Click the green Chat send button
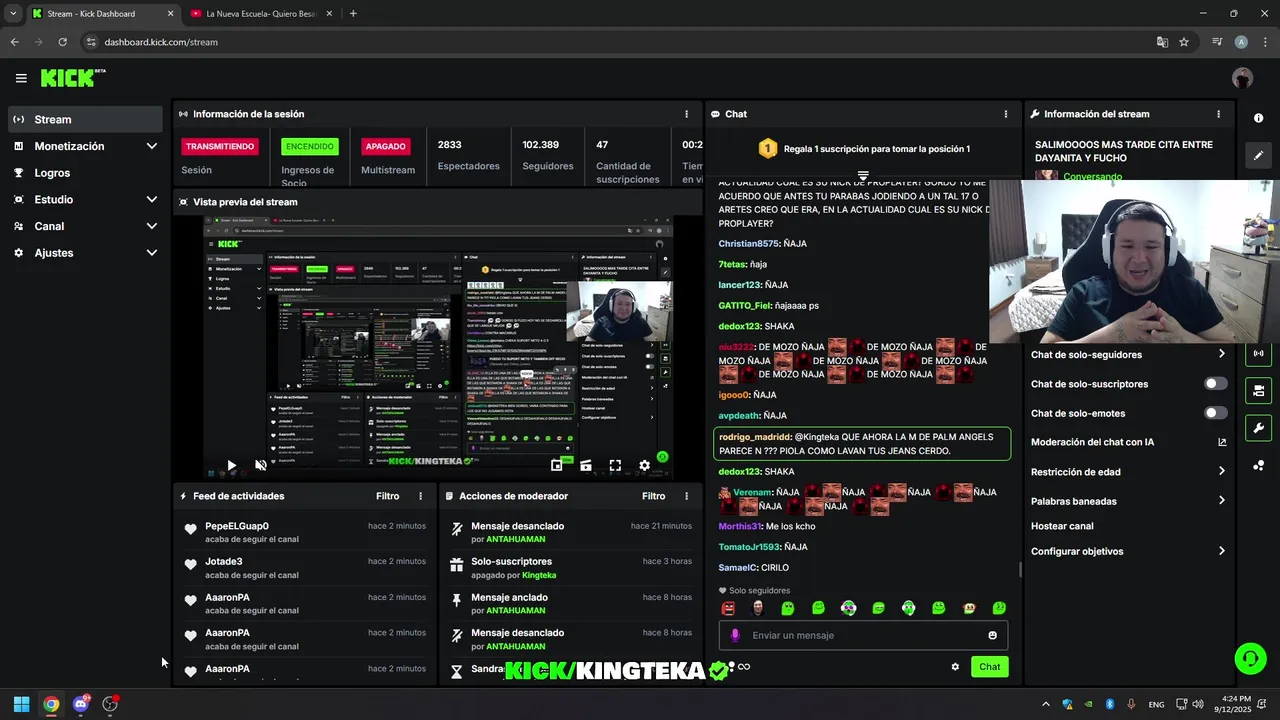Screen dimensions: 1280x720 click(989, 667)
